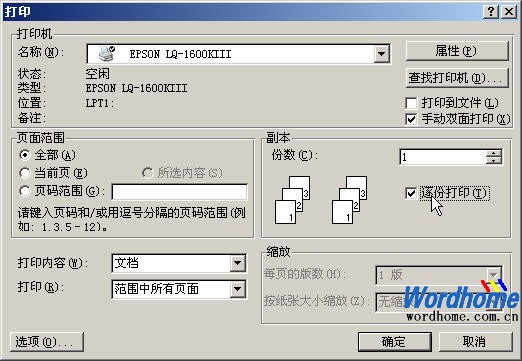Cancel dialog with 取消 button
This screenshot has height=361, width=522.
coord(475,342)
